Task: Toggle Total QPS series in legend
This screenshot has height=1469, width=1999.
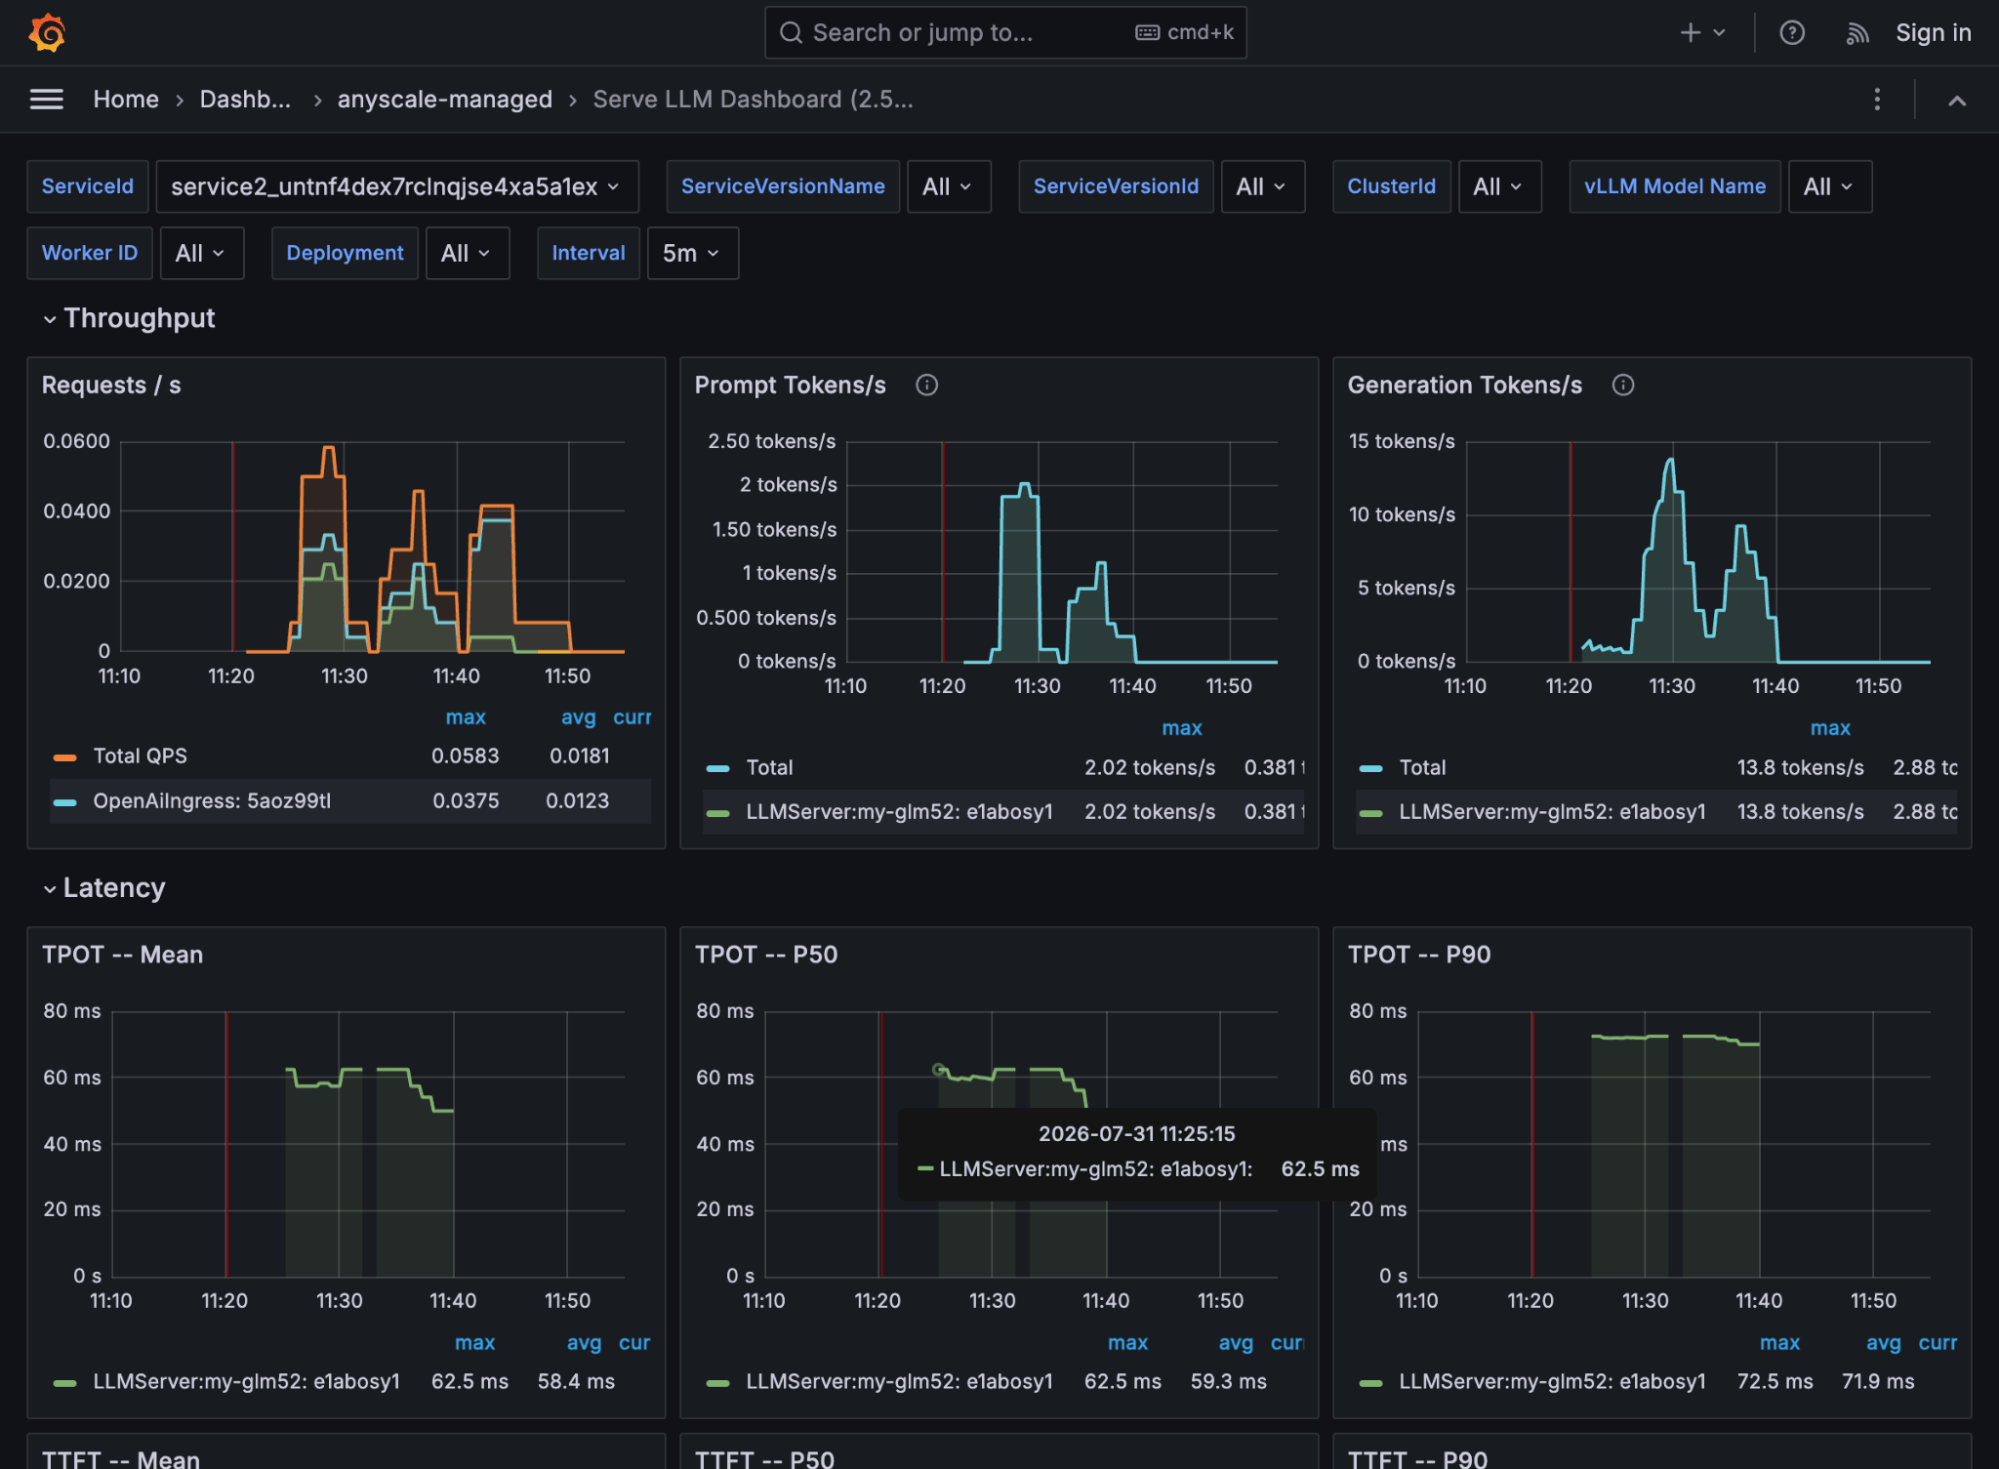Action: coord(140,756)
